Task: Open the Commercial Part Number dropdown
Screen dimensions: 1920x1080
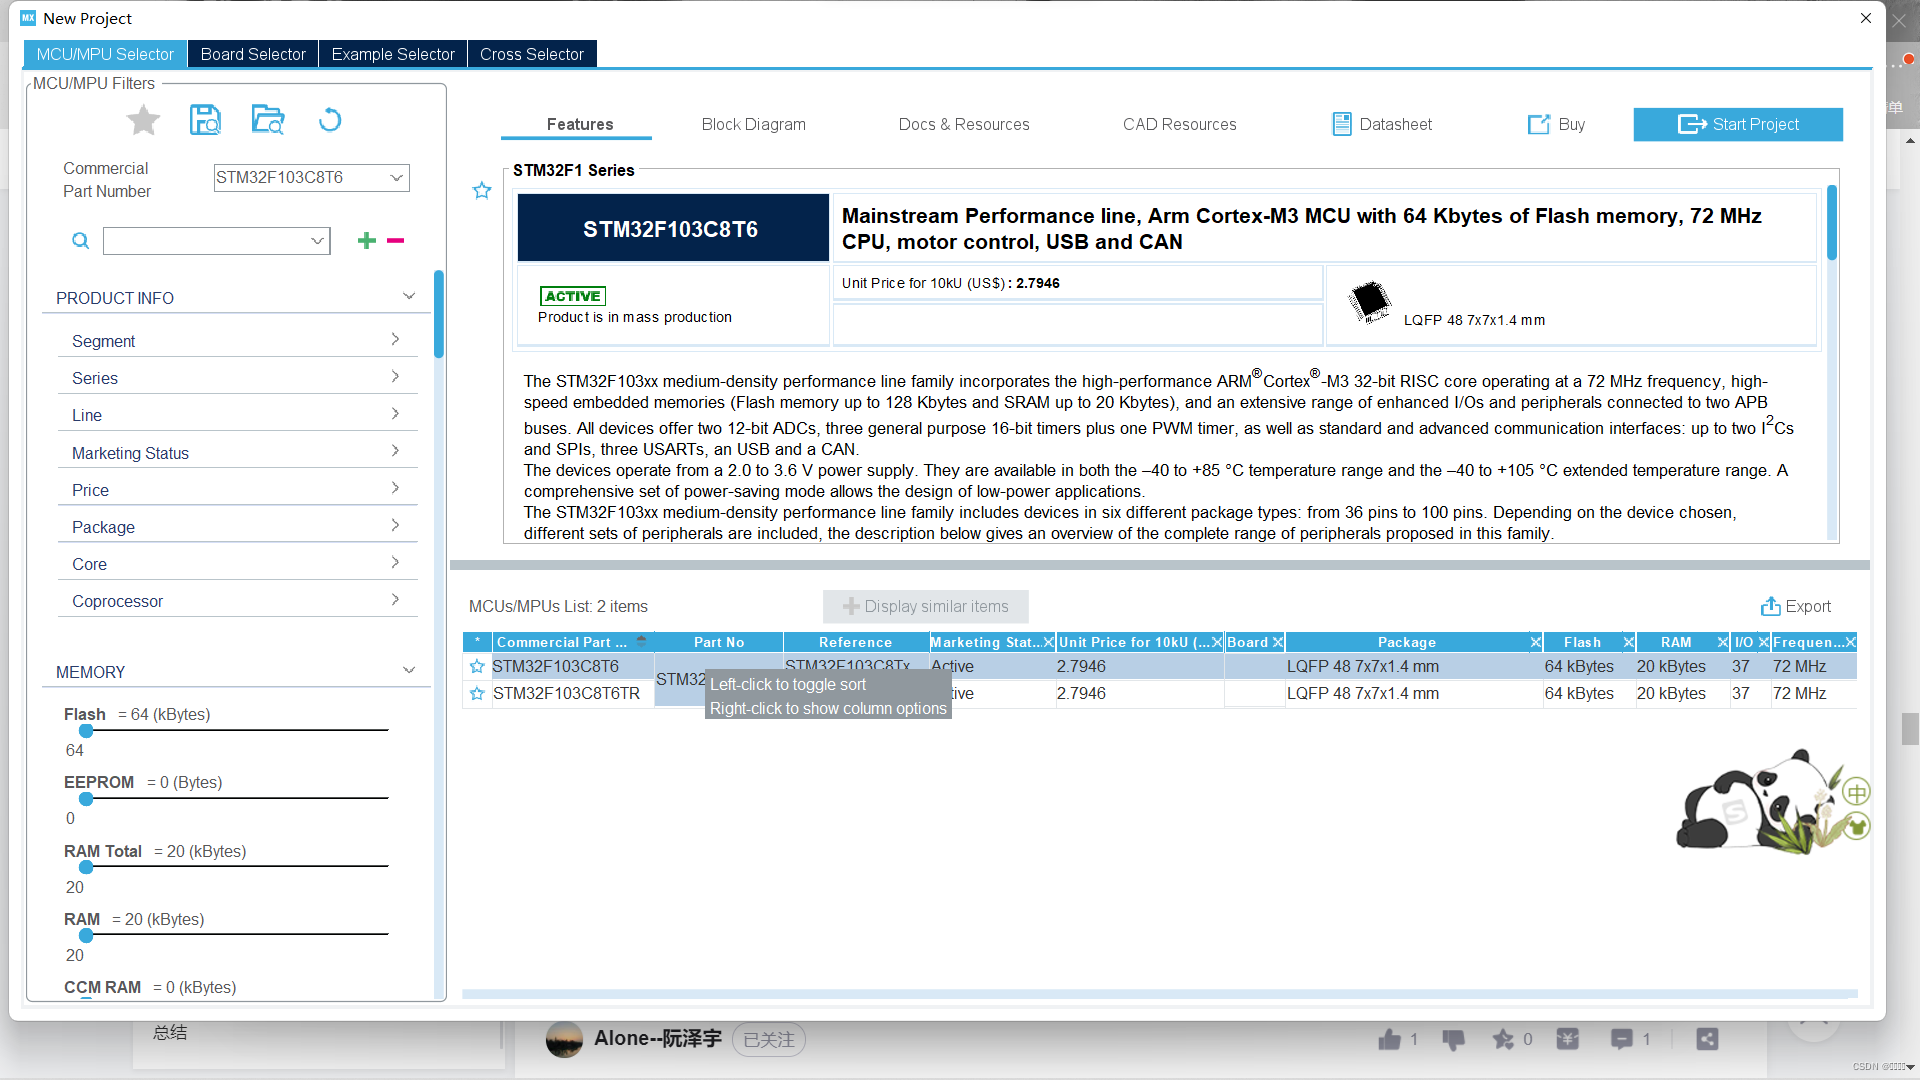Action: pyautogui.click(x=396, y=178)
